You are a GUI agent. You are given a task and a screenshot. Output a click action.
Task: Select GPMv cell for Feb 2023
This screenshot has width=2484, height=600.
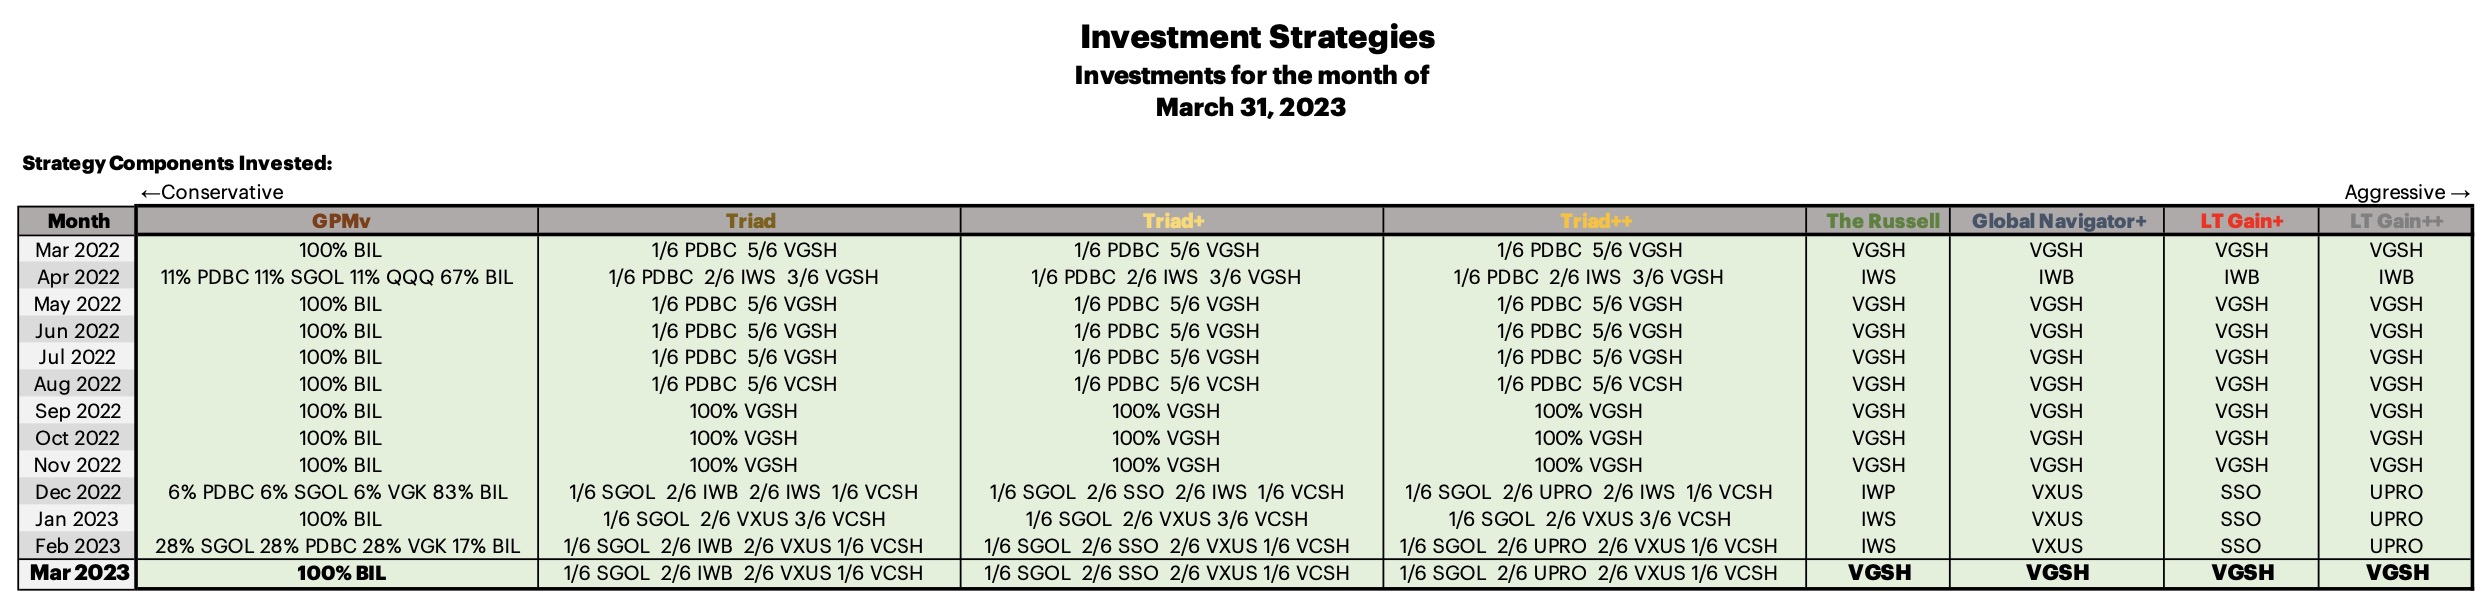tap(338, 546)
